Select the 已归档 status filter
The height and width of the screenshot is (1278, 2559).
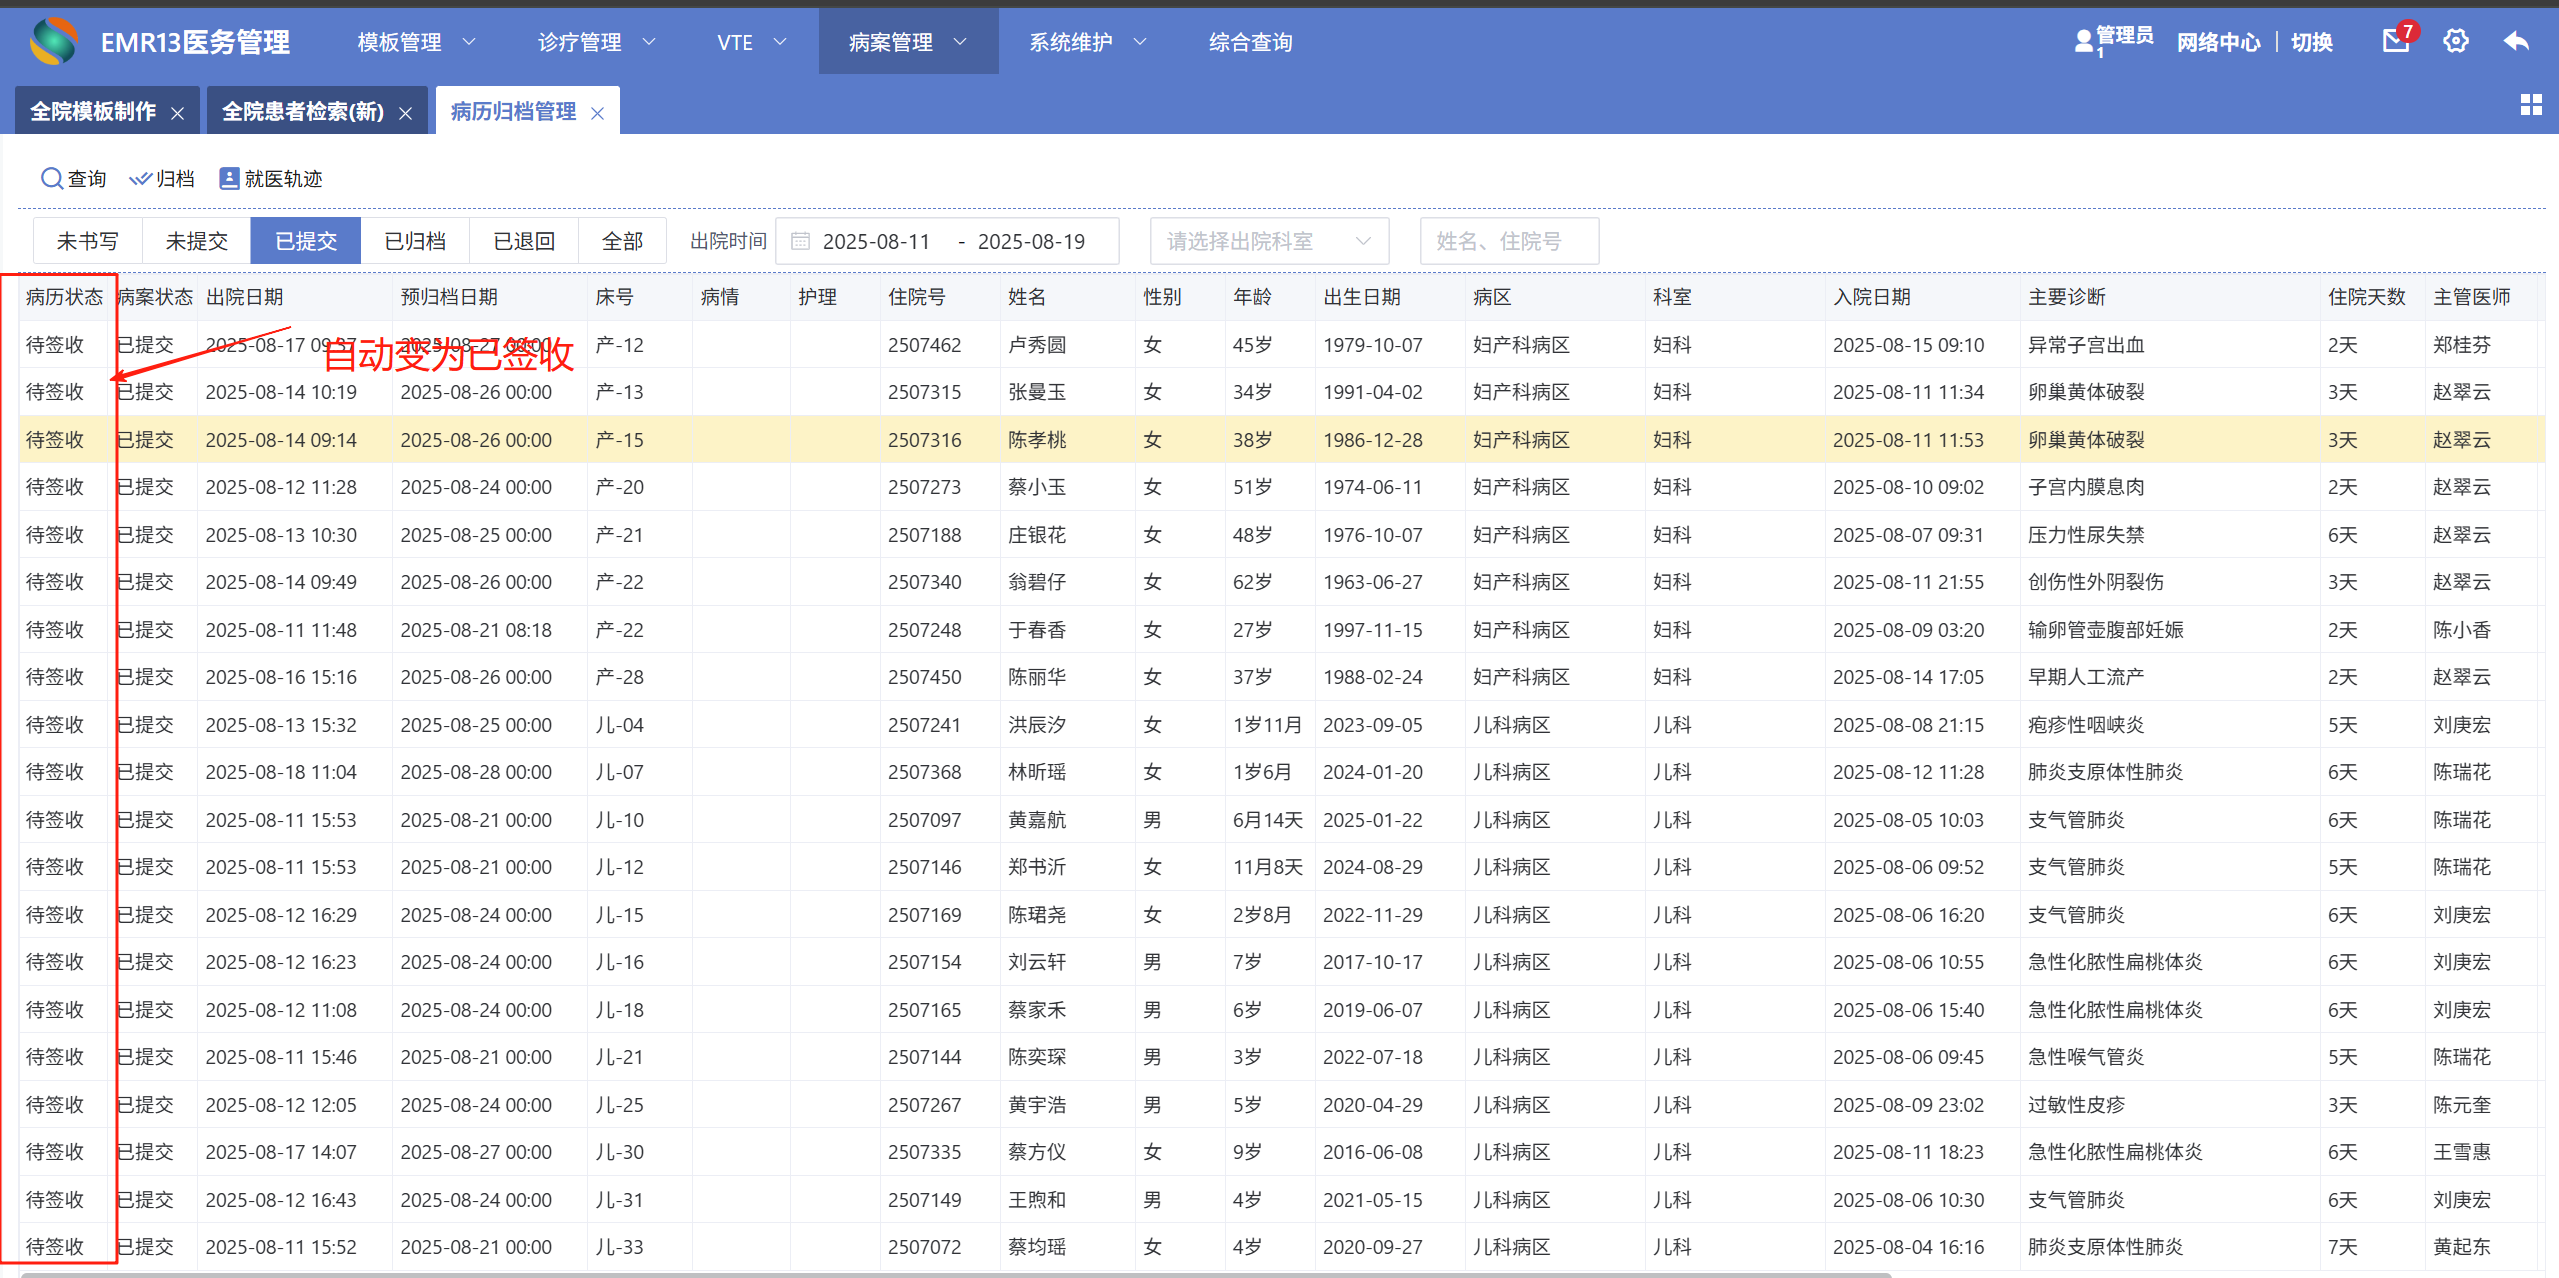[415, 241]
